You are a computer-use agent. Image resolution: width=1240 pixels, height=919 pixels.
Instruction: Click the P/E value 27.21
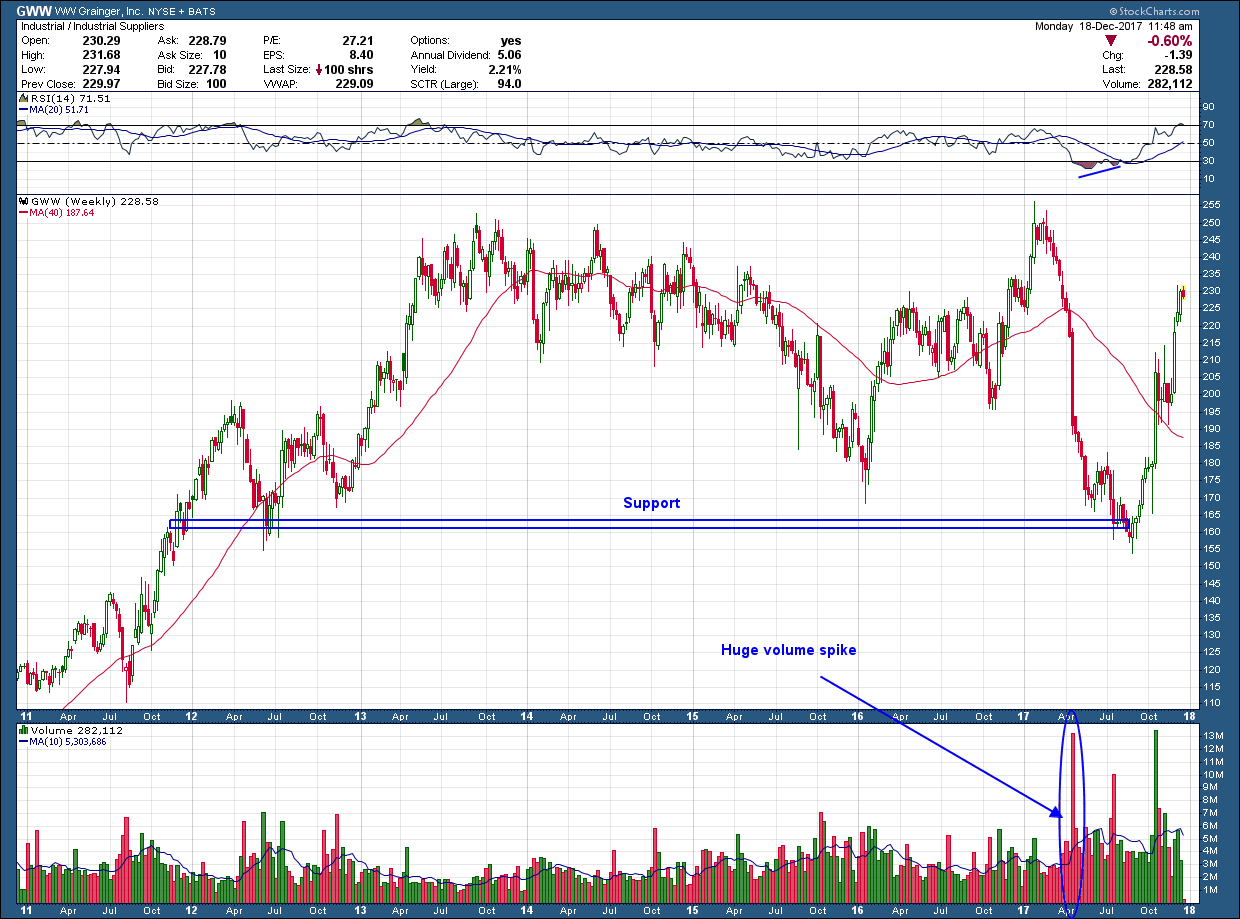(x=357, y=41)
